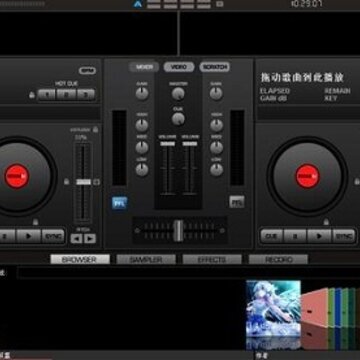
Task: Click the lock icon left of left pitch slider handle
Action: click(x=66, y=182)
